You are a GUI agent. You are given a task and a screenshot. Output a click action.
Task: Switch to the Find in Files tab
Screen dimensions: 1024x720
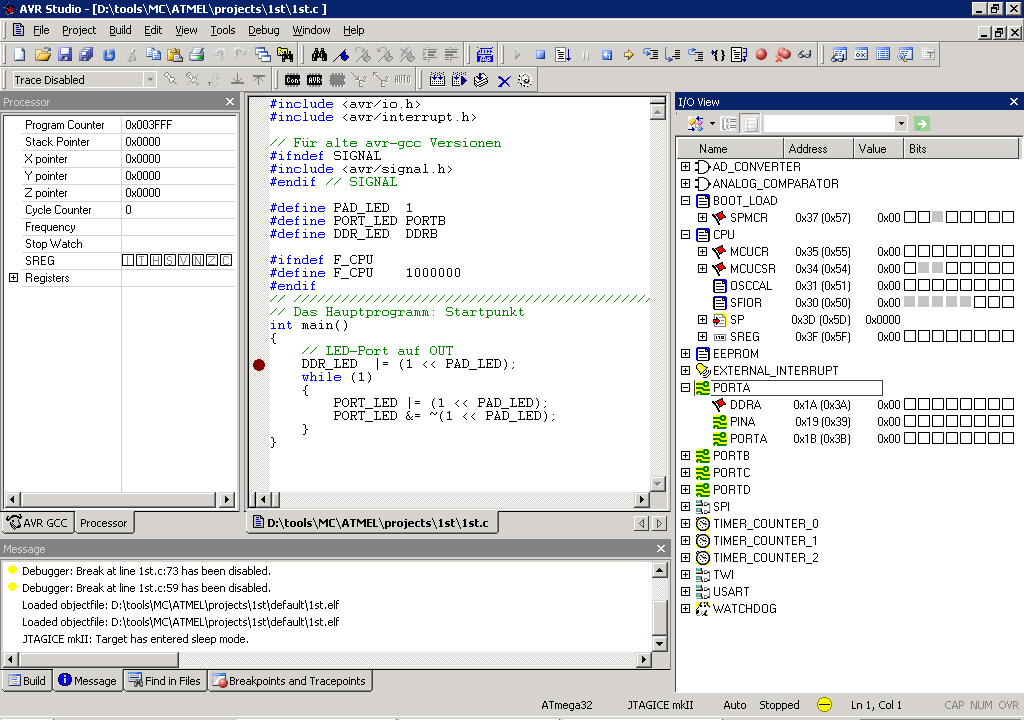(165, 681)
